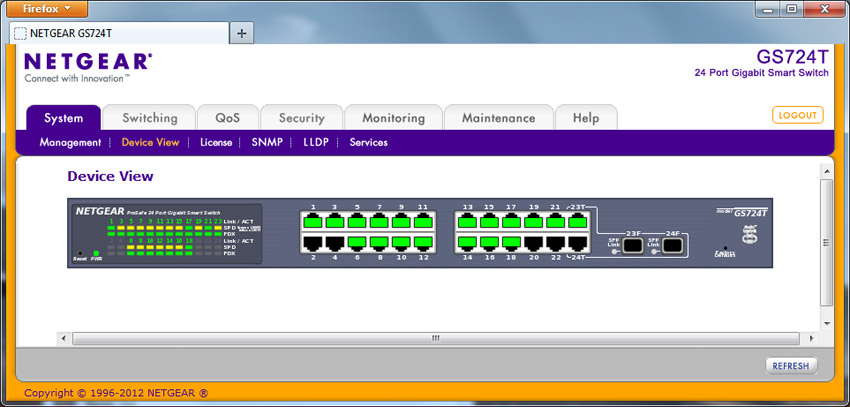This screenshot has width=850, height=407.
Task: Open port 5 on the device image
Action: [x=357, y=221]
